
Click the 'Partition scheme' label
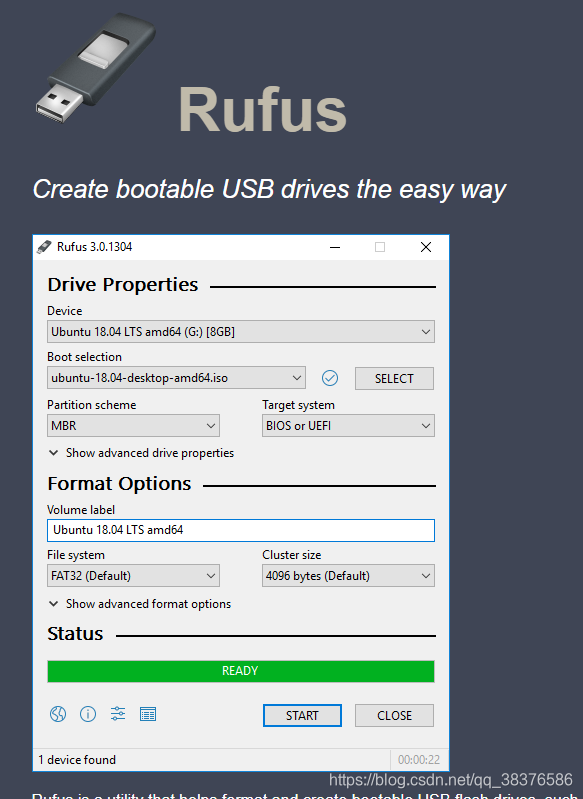click(x=92, y=405)
